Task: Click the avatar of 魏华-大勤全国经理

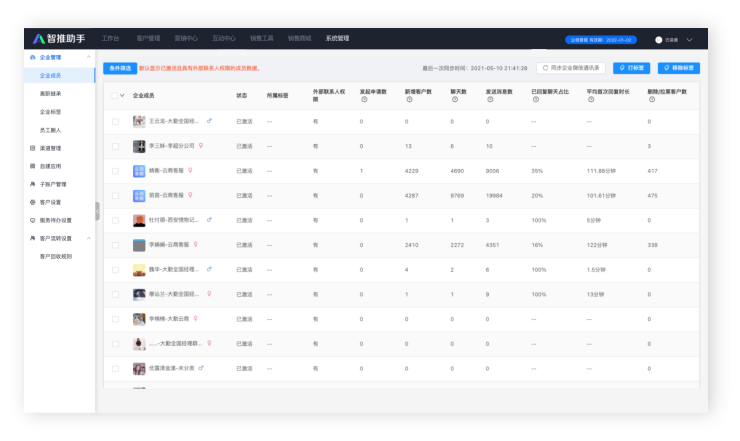Action: pyautogui.click(x=139, y=270)
